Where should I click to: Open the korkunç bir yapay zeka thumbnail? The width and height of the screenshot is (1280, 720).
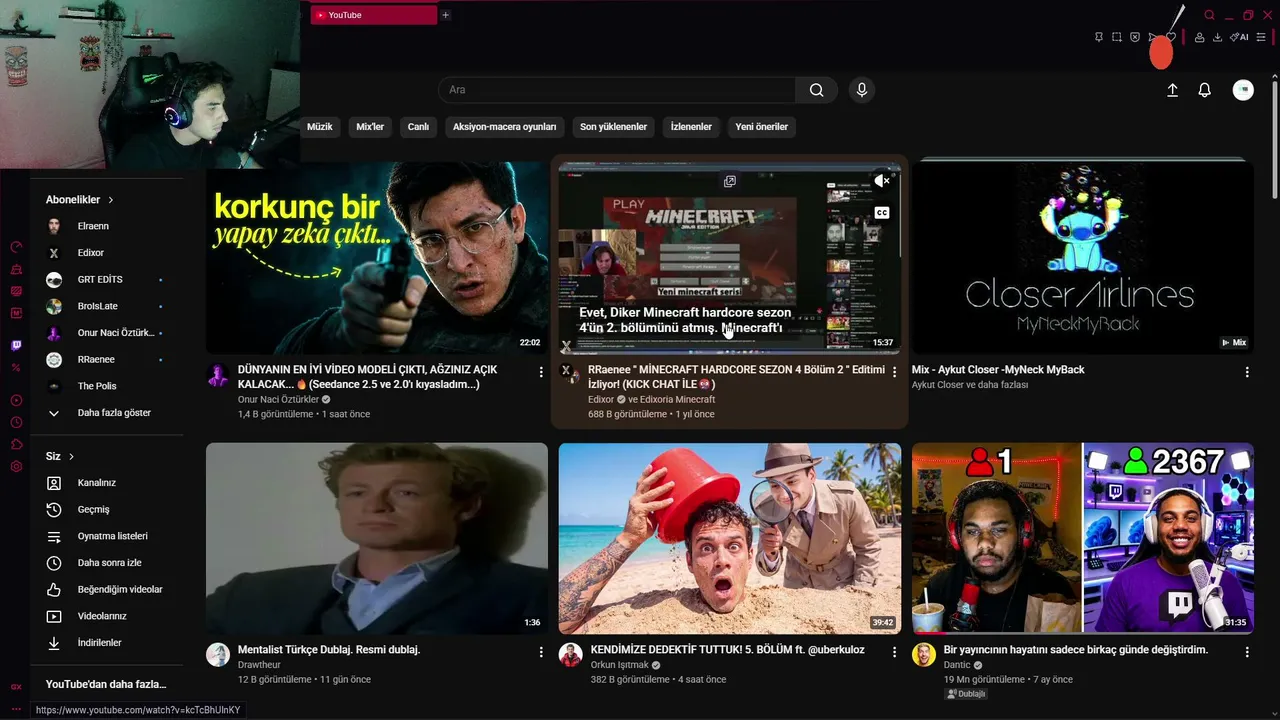[377, 258]
